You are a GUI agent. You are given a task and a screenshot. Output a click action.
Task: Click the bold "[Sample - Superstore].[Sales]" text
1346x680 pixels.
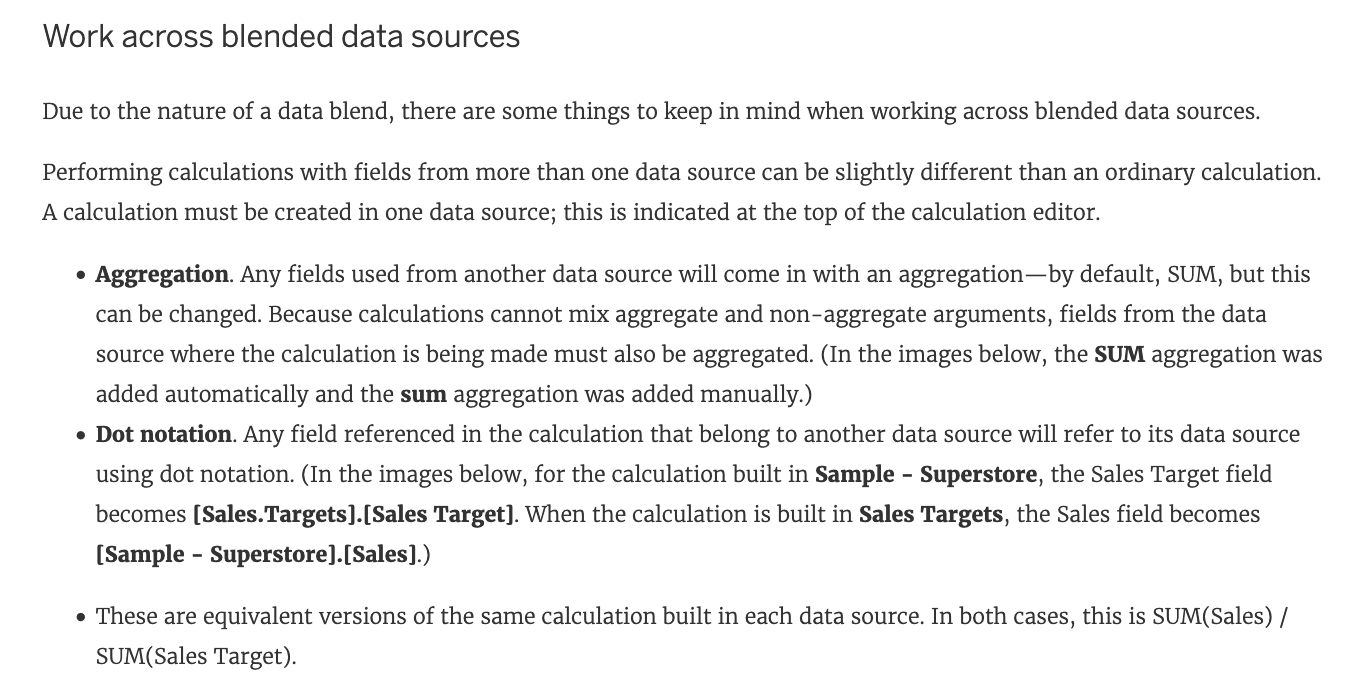tap(257, 554)
